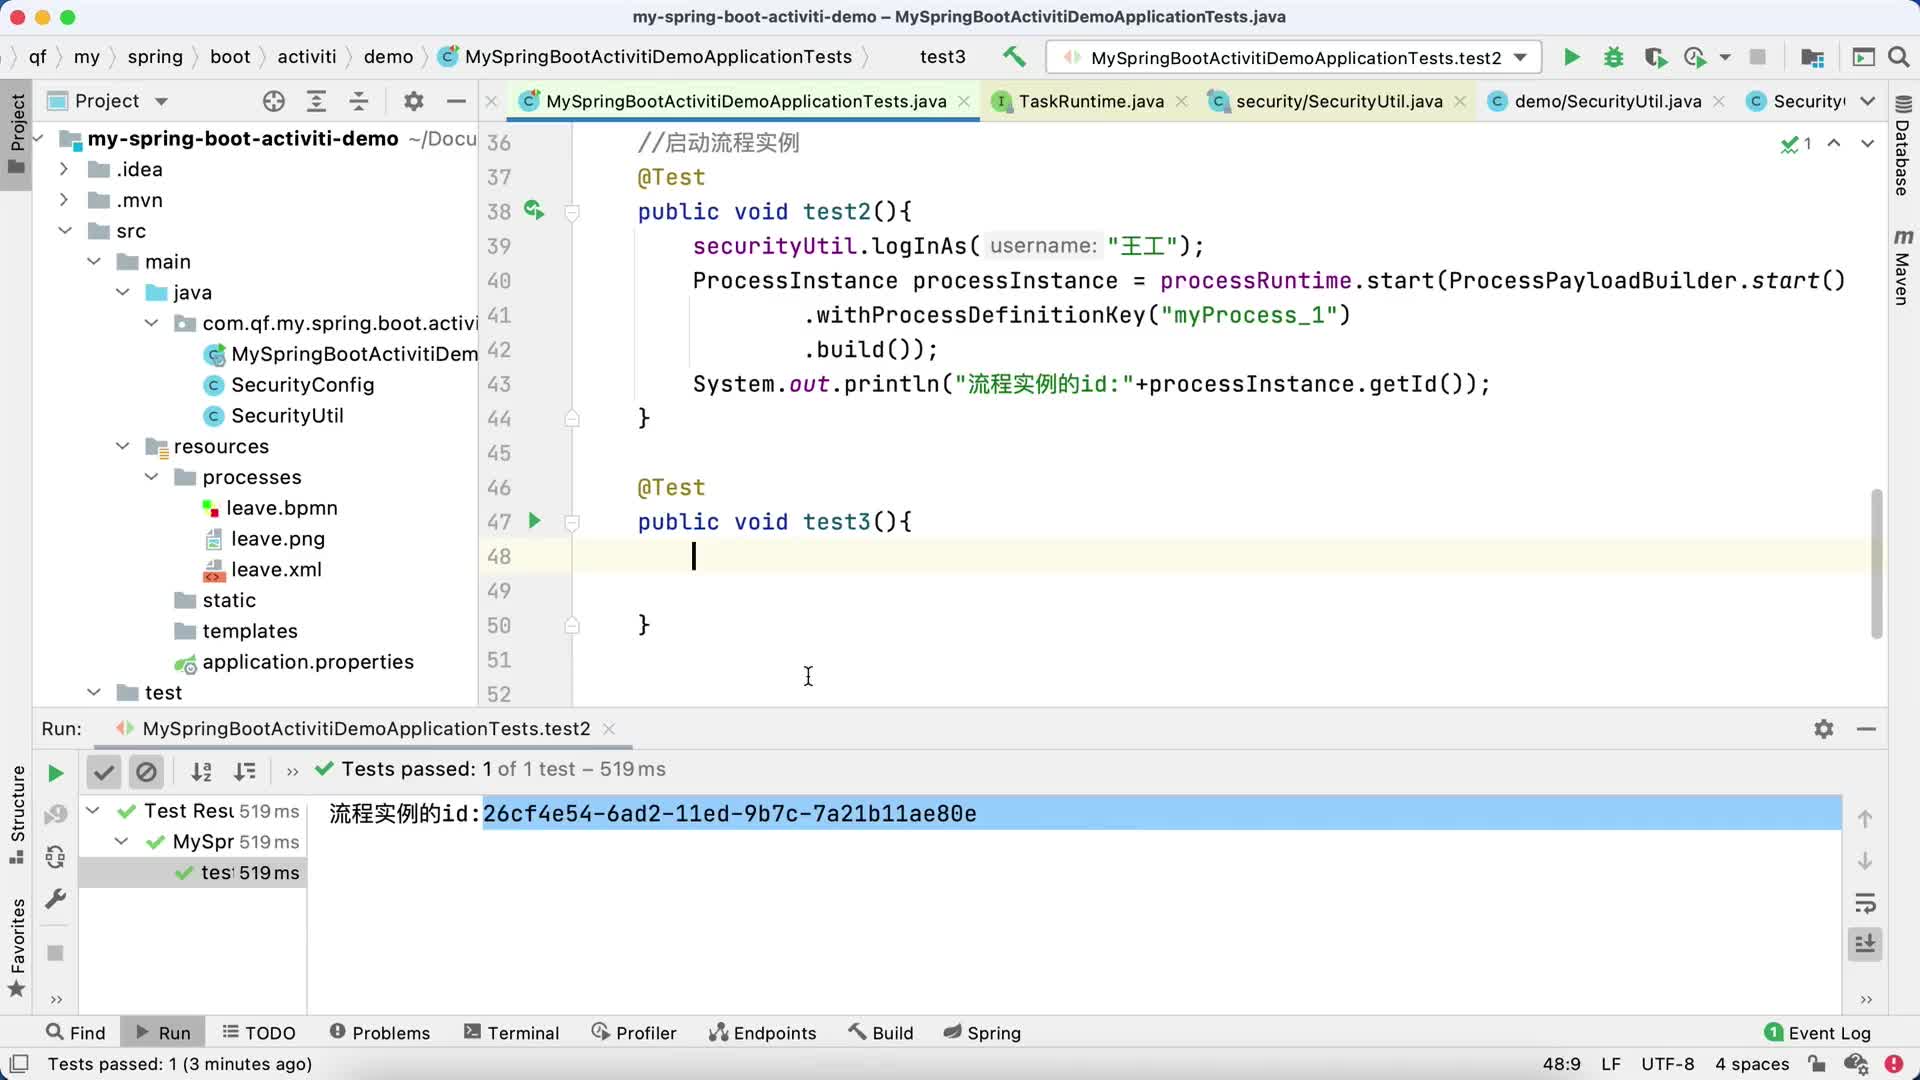Click LF line separator in status bar
This screenshot has width=1920, height=1080.
(x=1610, y=1064)
